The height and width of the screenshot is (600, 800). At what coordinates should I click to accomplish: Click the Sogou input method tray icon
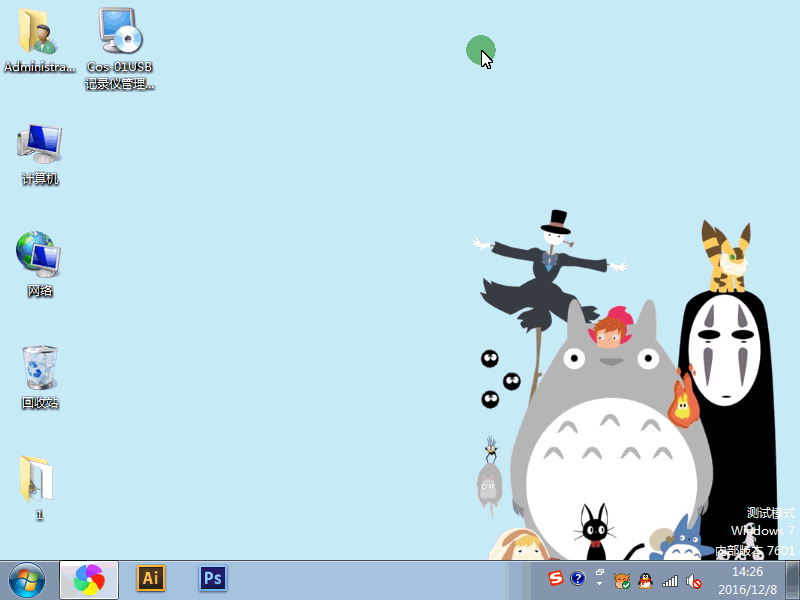point(556,579)
